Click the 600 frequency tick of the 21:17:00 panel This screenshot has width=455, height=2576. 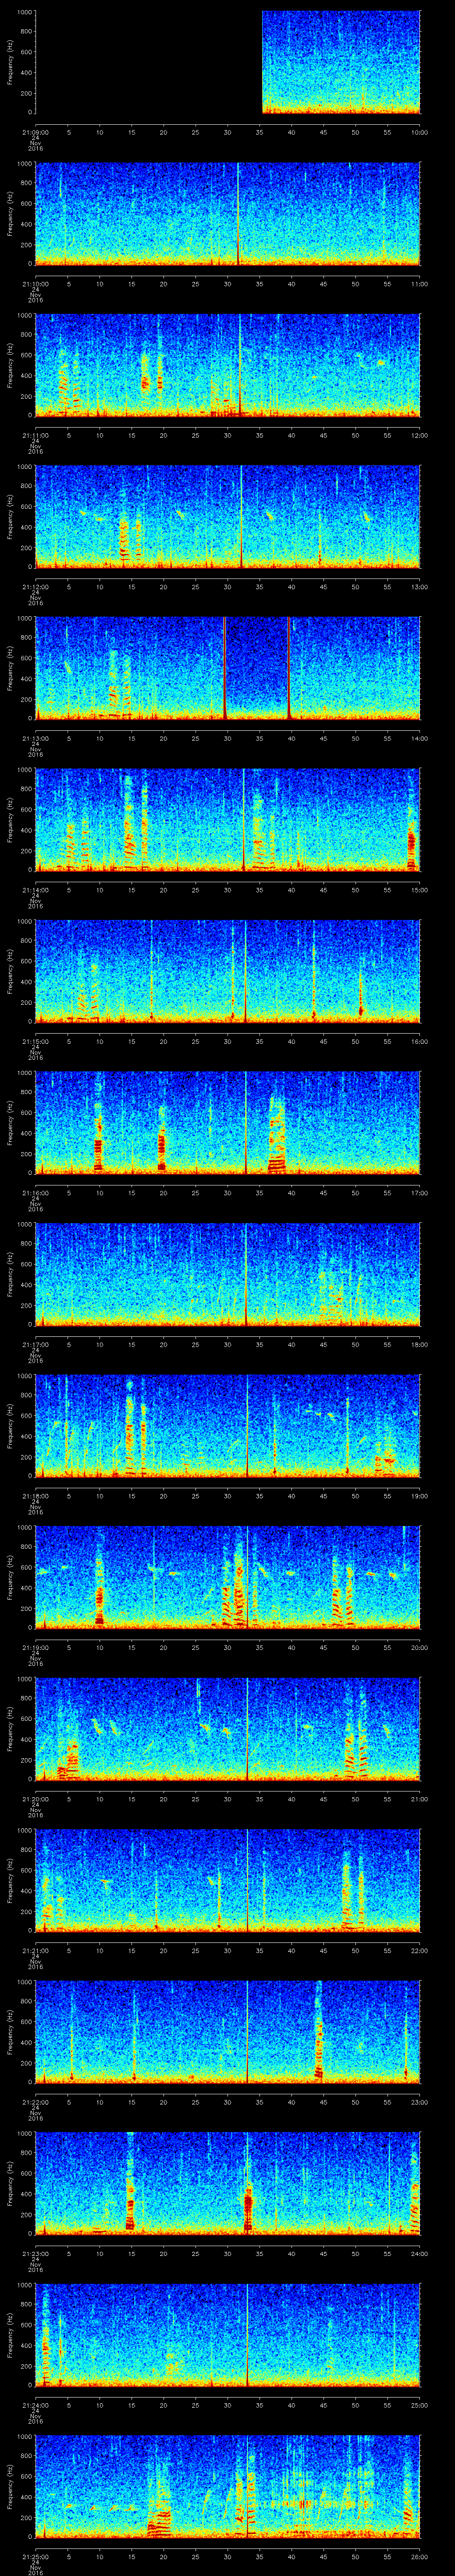[x=26, y=1264]
